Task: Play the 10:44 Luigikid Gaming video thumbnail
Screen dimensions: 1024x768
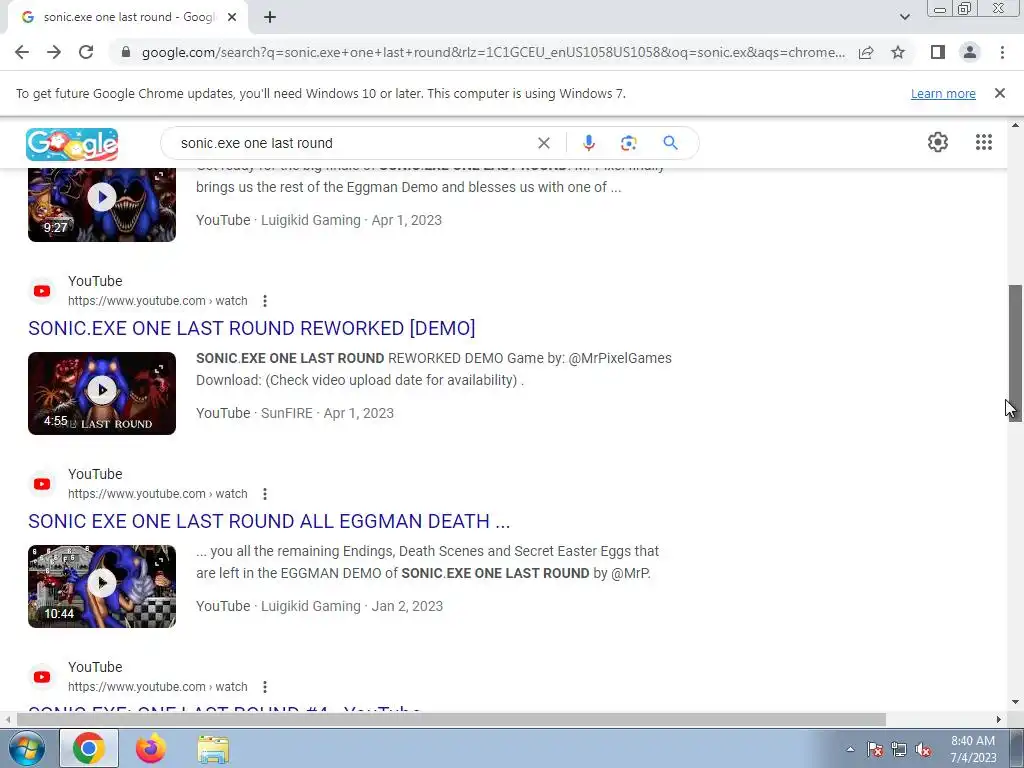Action: point(102,586)
